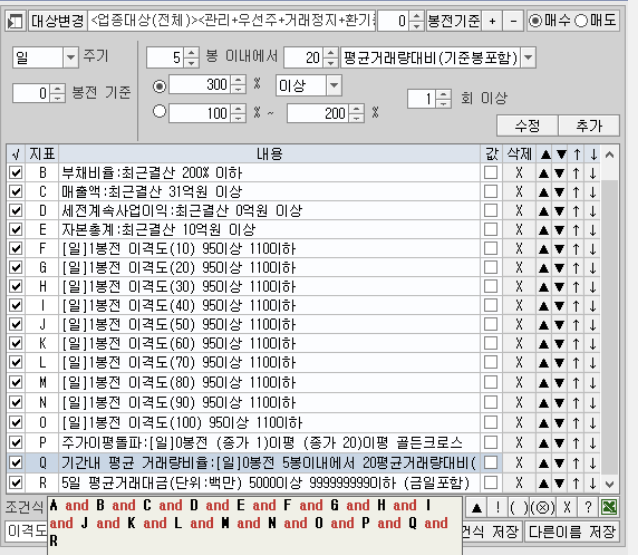Image resolution: width=638 pixels, height=555 pixels.
Task: Tick the 값 checkbox for row C
Action: (490, 192)
